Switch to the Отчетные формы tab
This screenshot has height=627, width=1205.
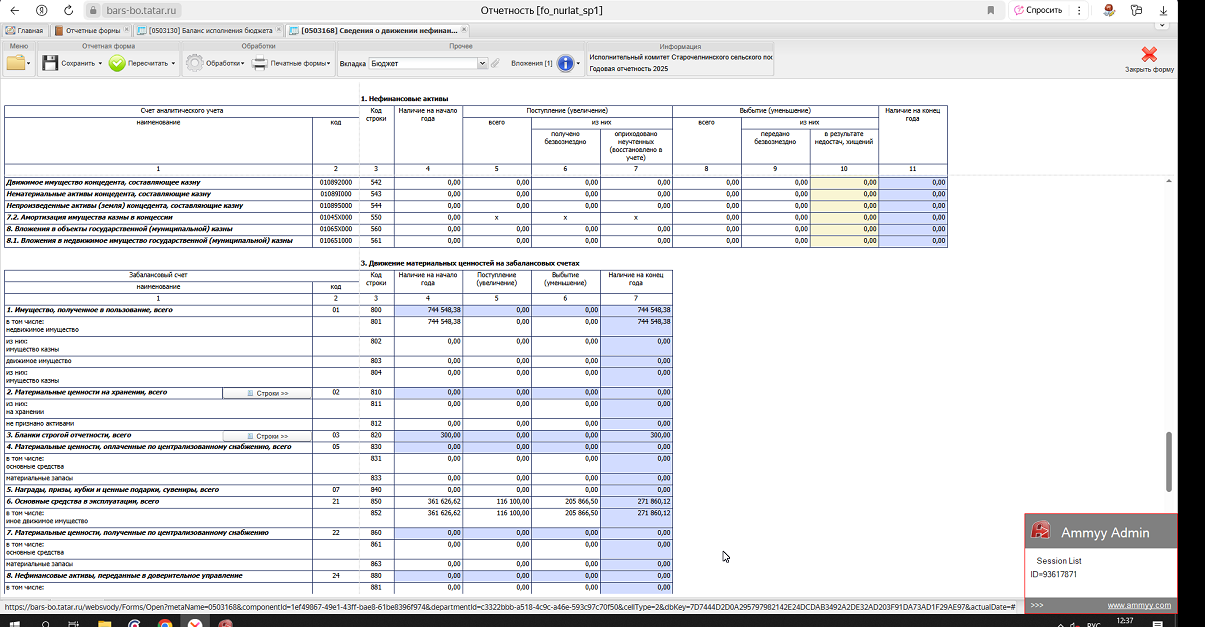point(94,30)
